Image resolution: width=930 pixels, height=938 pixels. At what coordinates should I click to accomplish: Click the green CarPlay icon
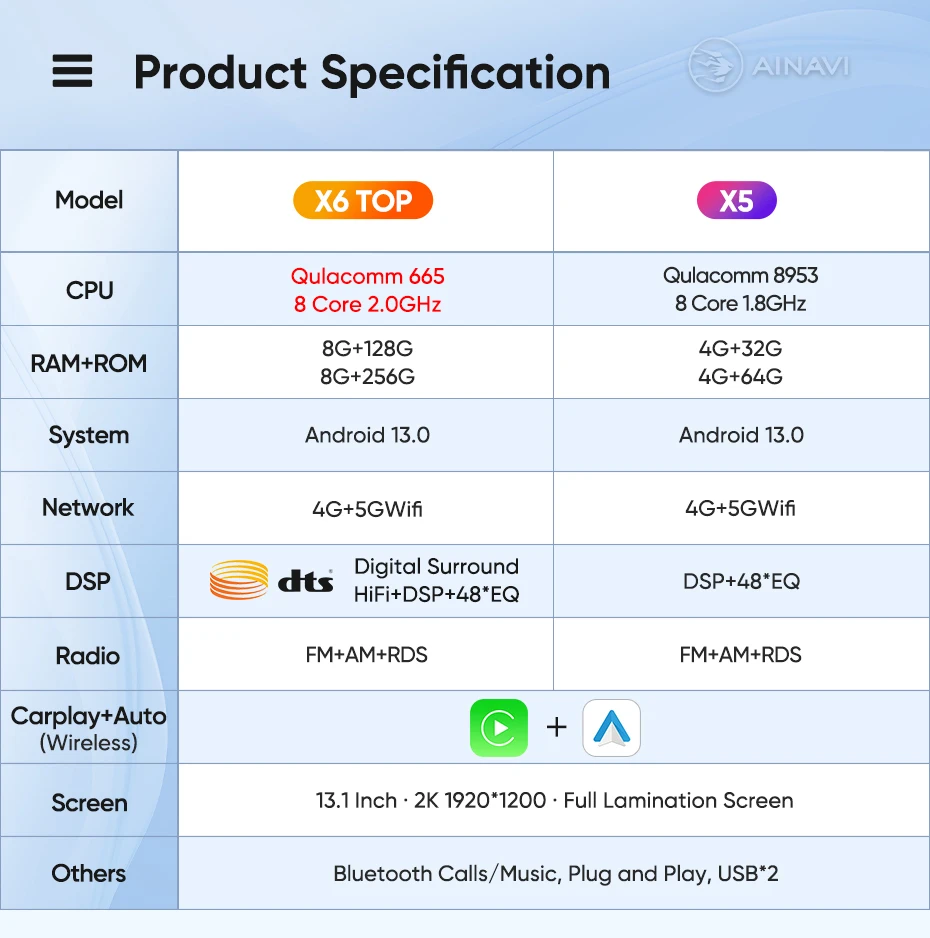coord(499,727)
